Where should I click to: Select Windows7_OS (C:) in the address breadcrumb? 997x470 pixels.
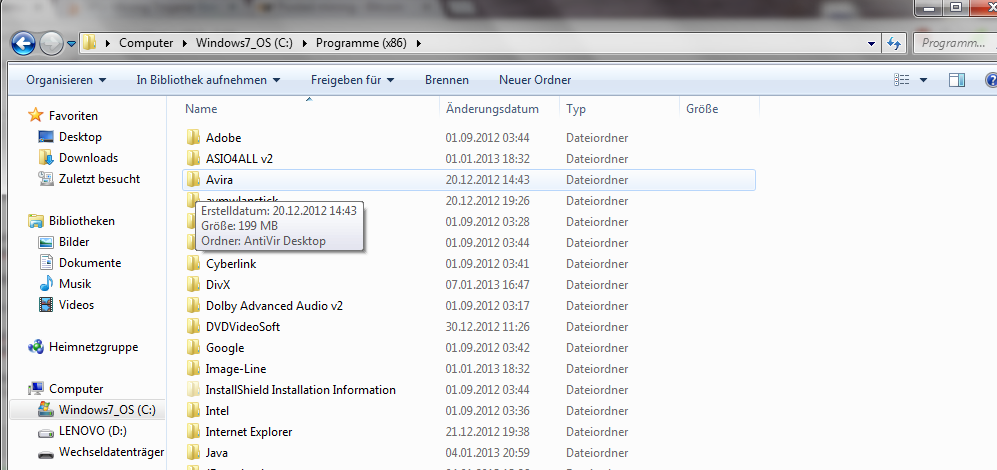[x=244, y=43]
